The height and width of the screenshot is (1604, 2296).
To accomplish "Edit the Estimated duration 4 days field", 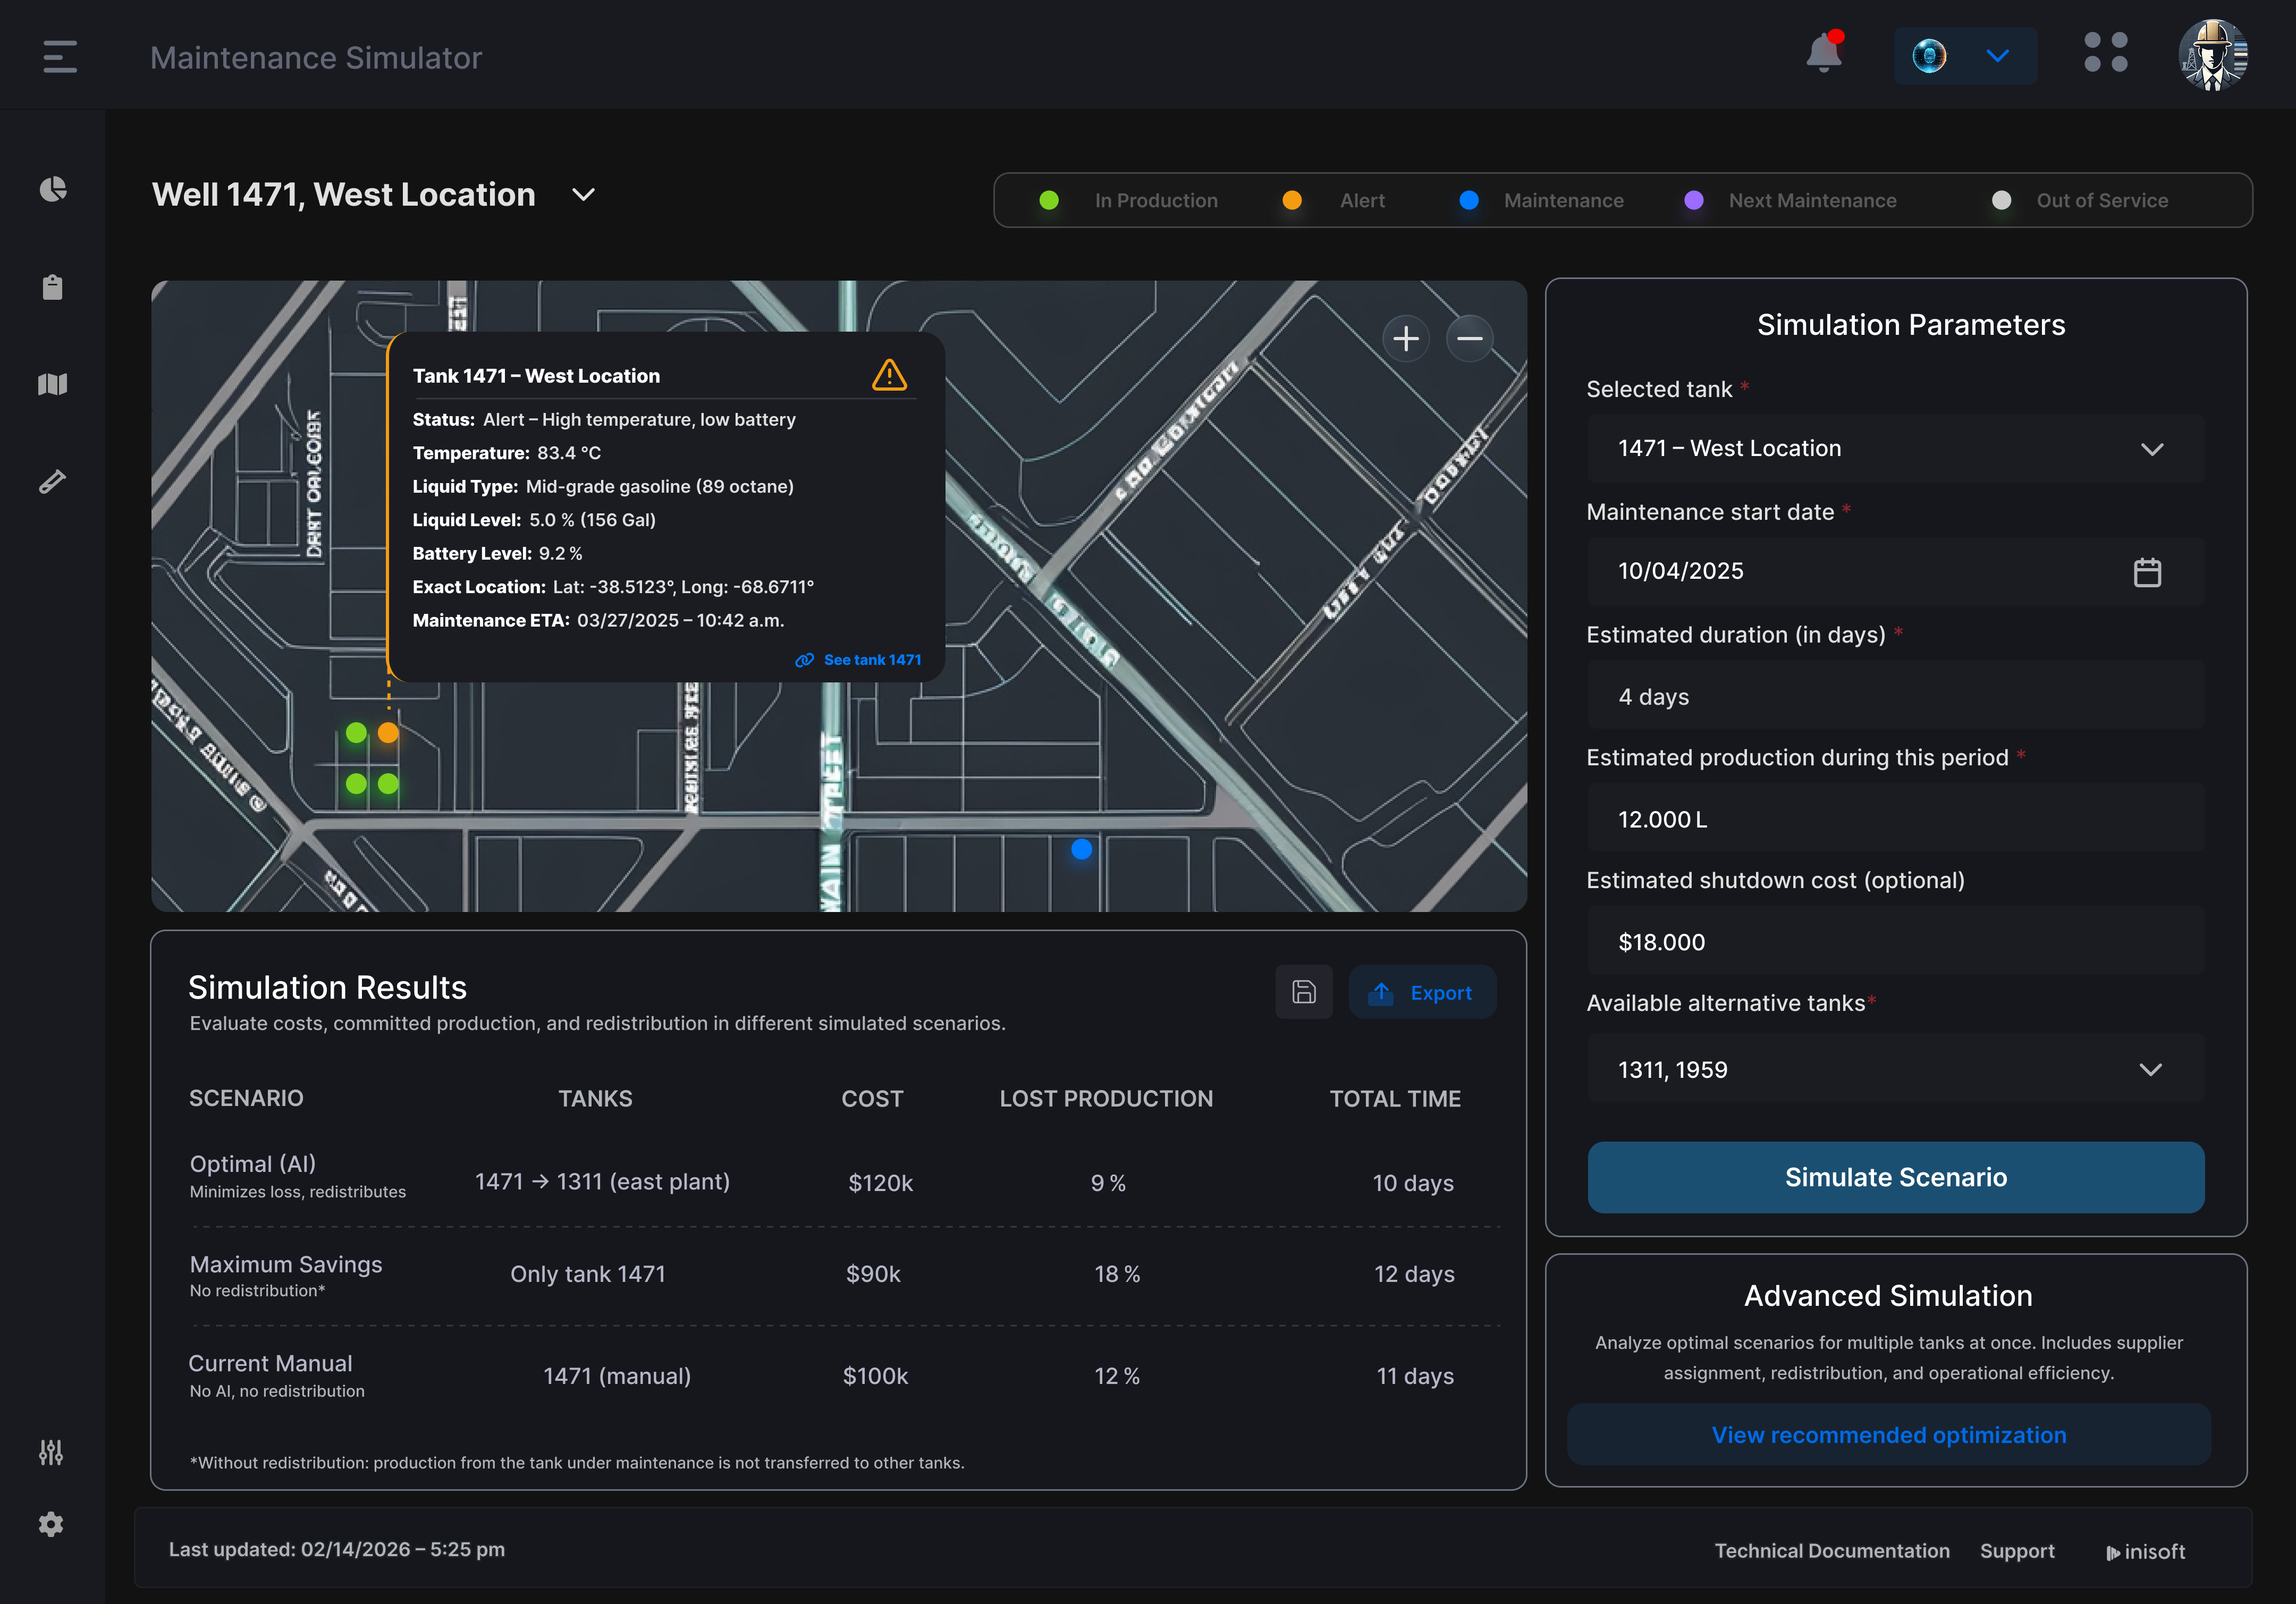I will click(x=1895, y=696).
